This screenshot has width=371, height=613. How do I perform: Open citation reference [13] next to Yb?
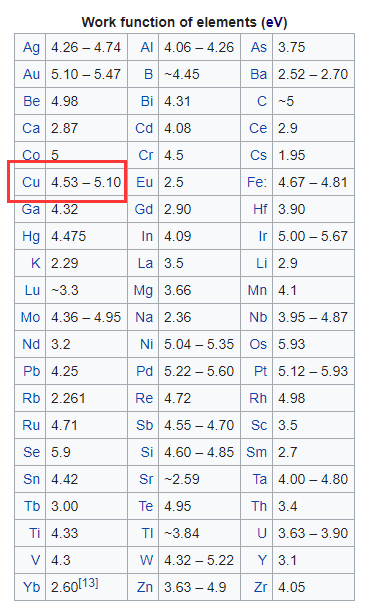click(88, 583)
